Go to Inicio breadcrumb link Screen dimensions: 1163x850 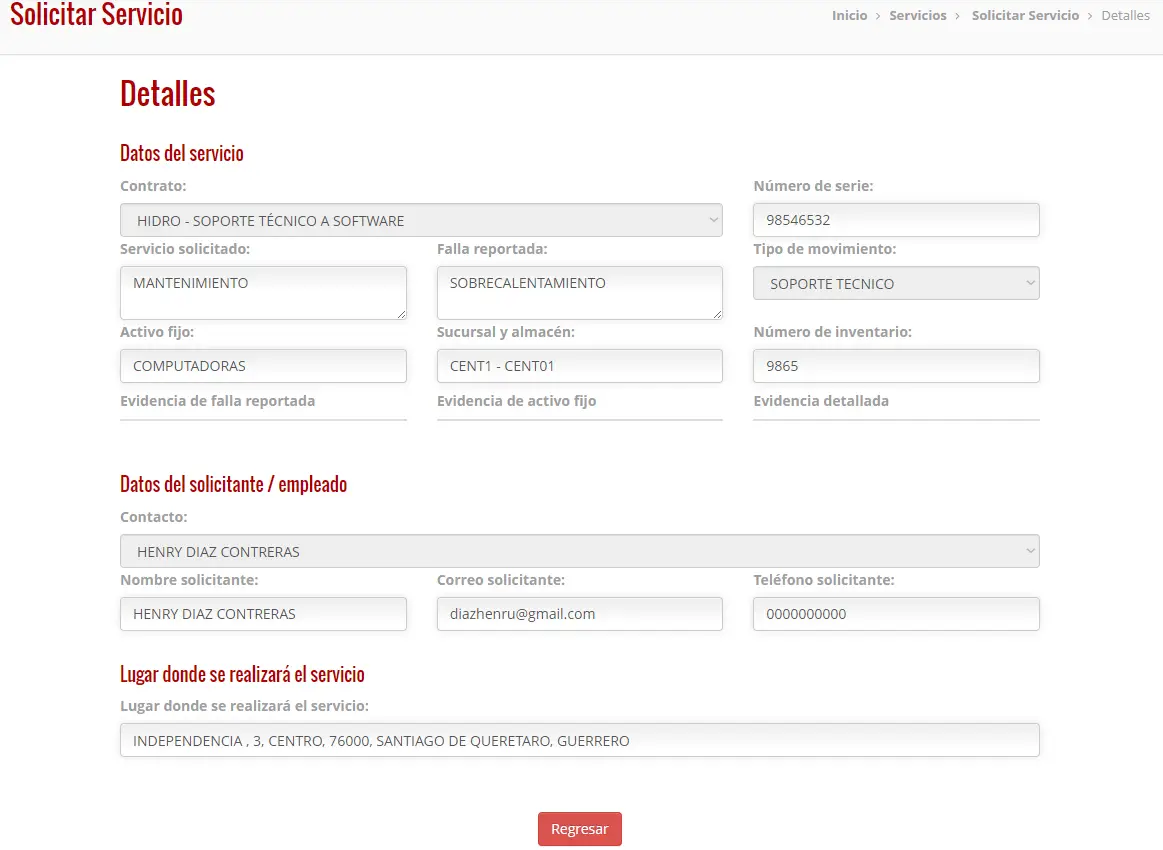click(849, 16)
